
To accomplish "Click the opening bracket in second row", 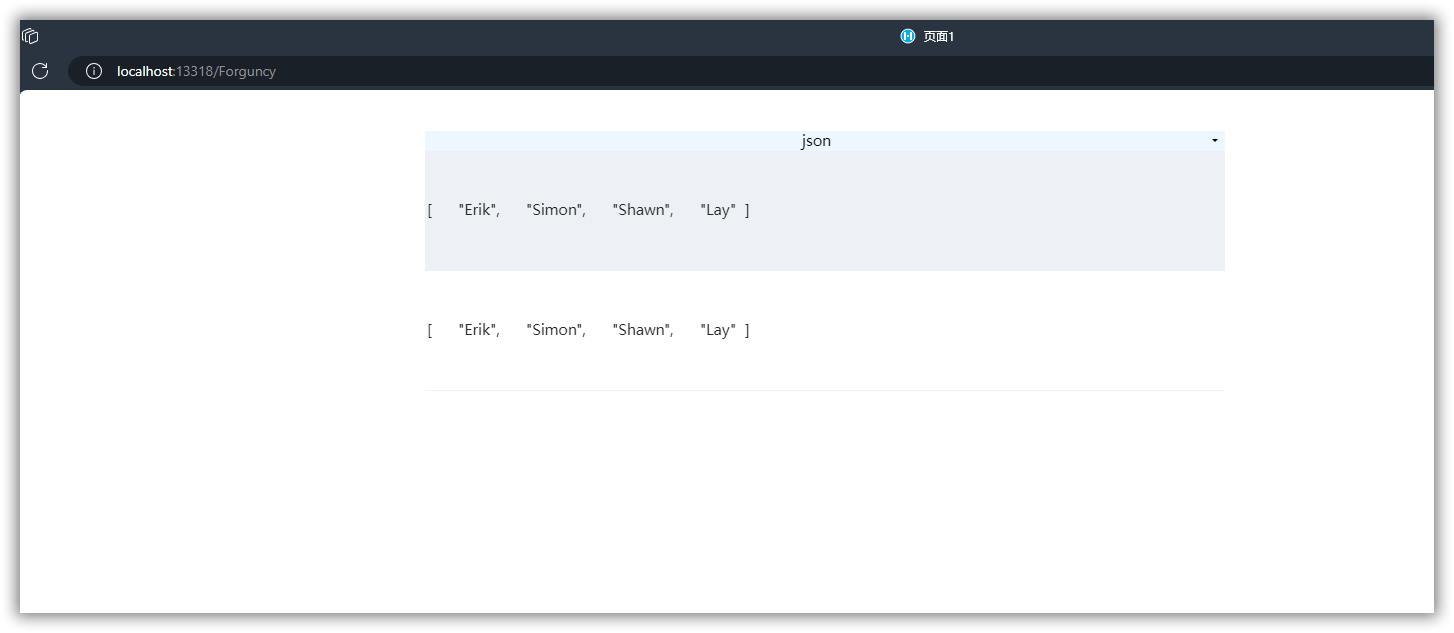I will 430,330.
